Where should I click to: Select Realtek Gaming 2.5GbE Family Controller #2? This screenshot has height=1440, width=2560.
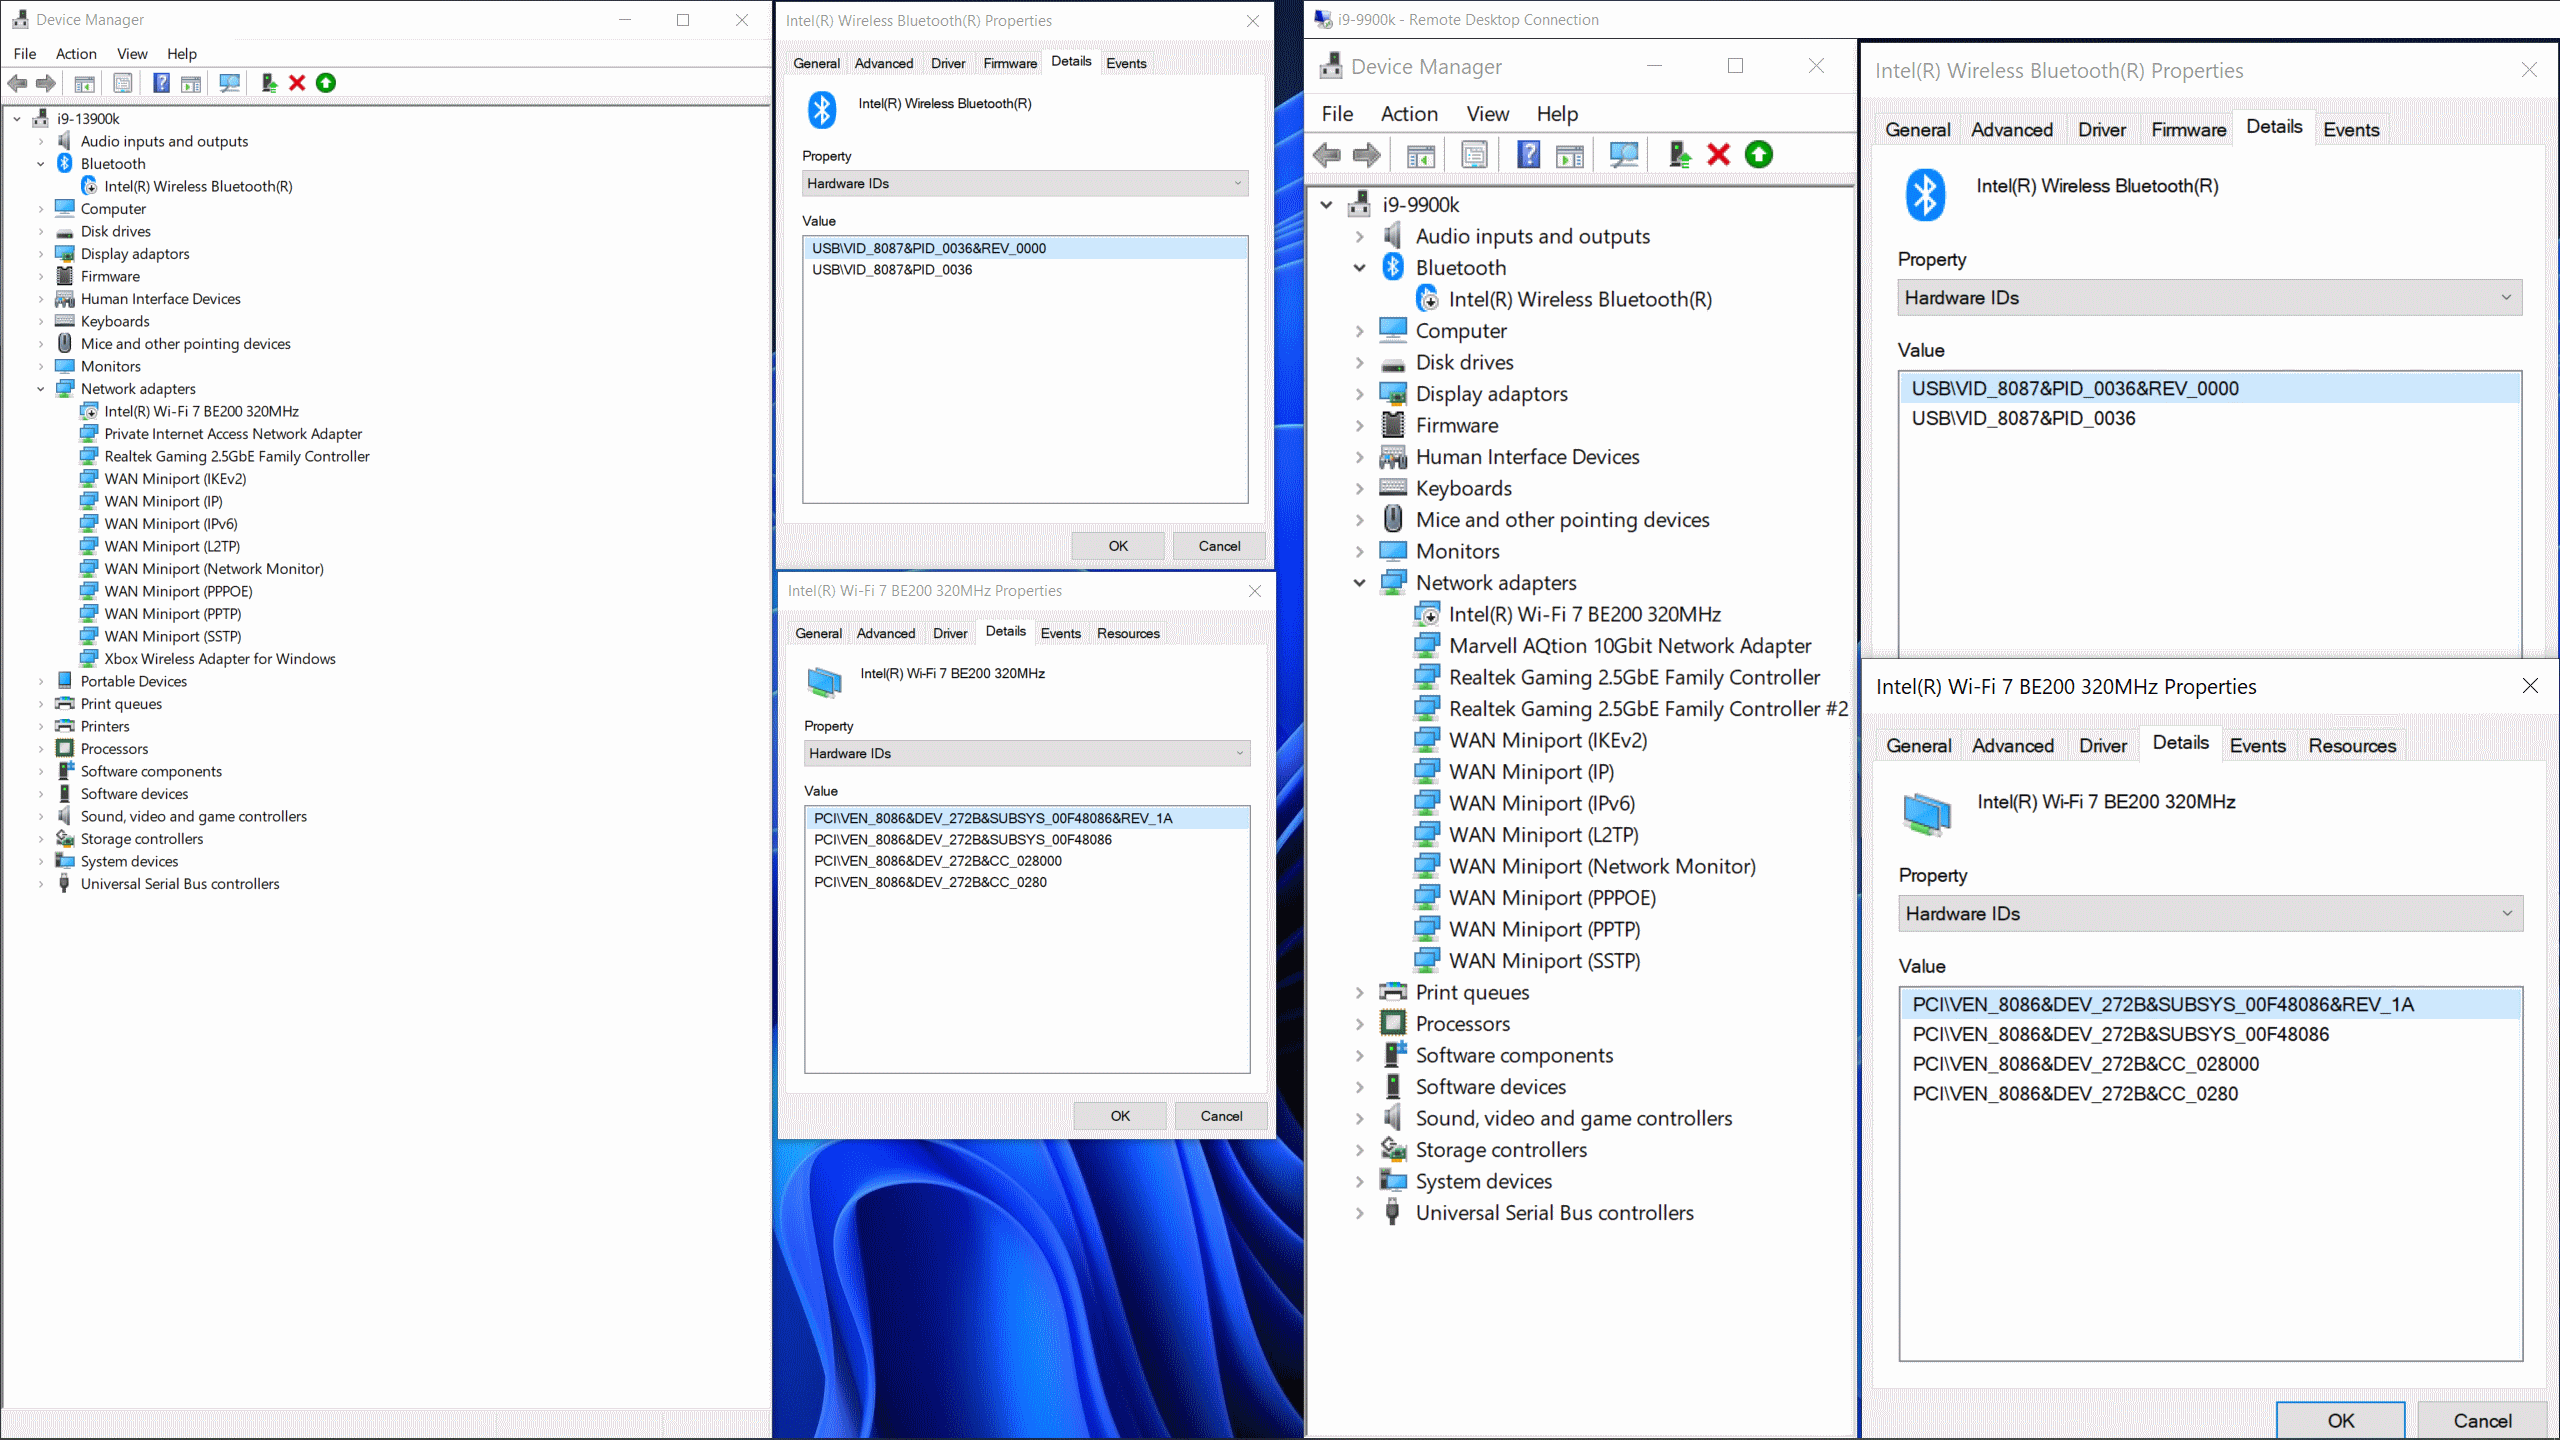1648,708
